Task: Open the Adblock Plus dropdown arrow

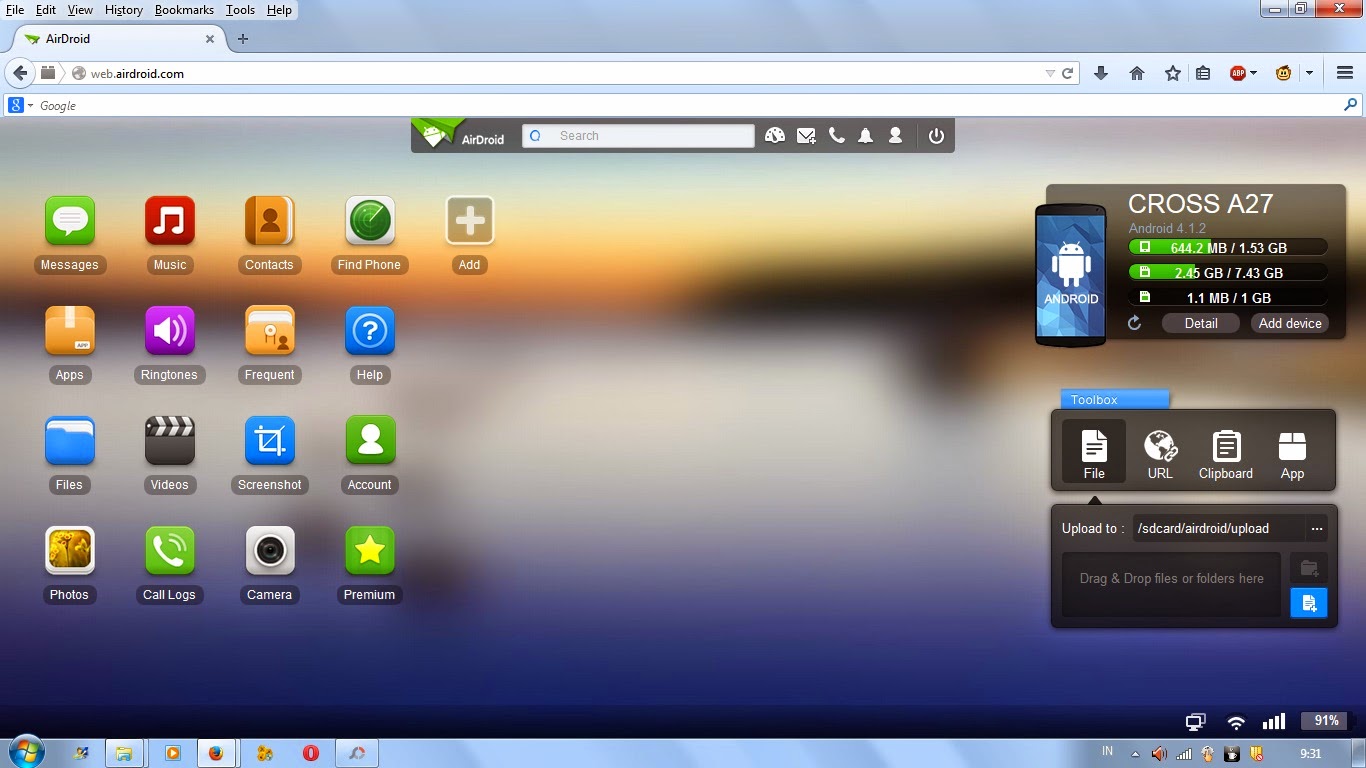Action: pyautogui.click(x=1253, y=73)
